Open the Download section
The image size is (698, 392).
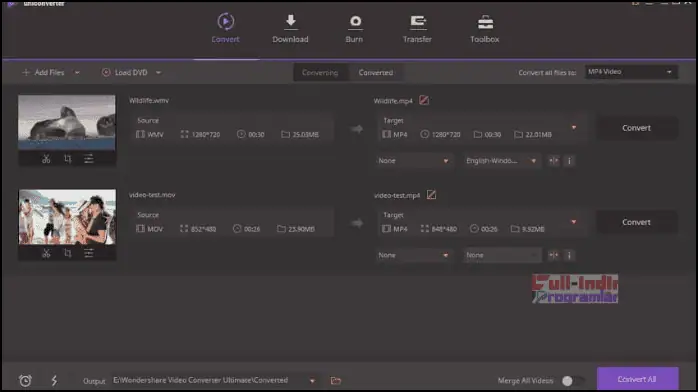pyautogui.click(x=290, y=29)
